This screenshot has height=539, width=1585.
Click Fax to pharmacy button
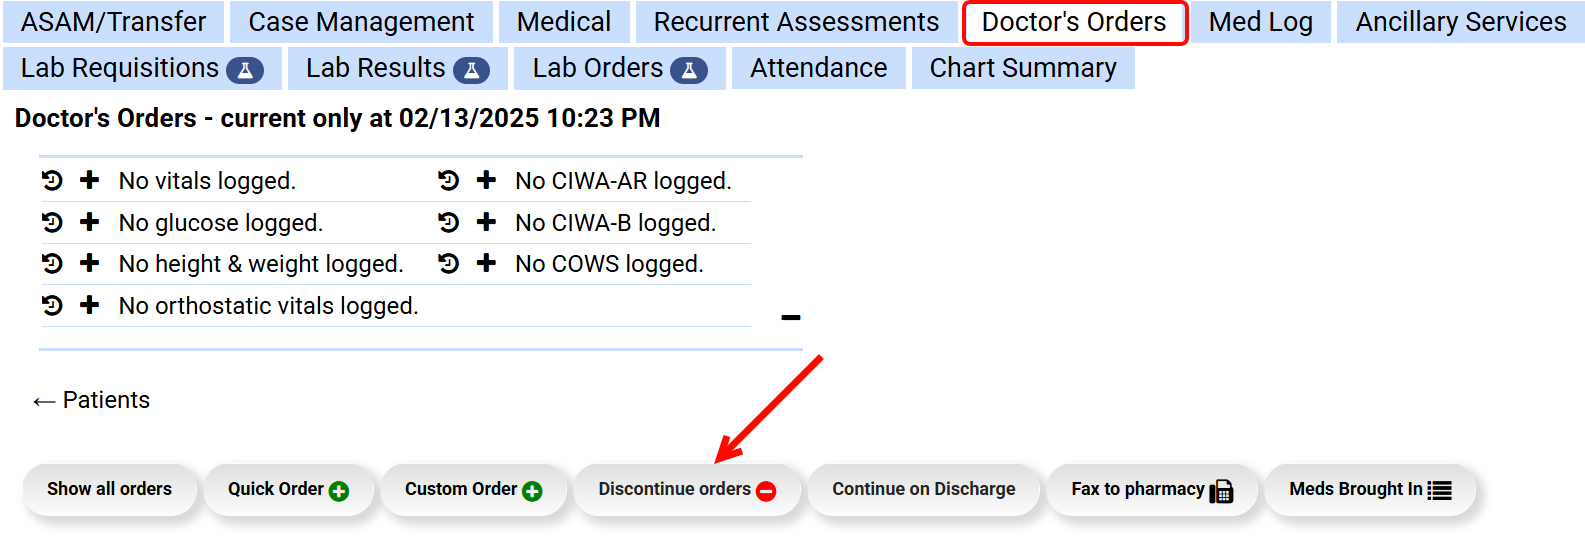tap(1151, 489)
